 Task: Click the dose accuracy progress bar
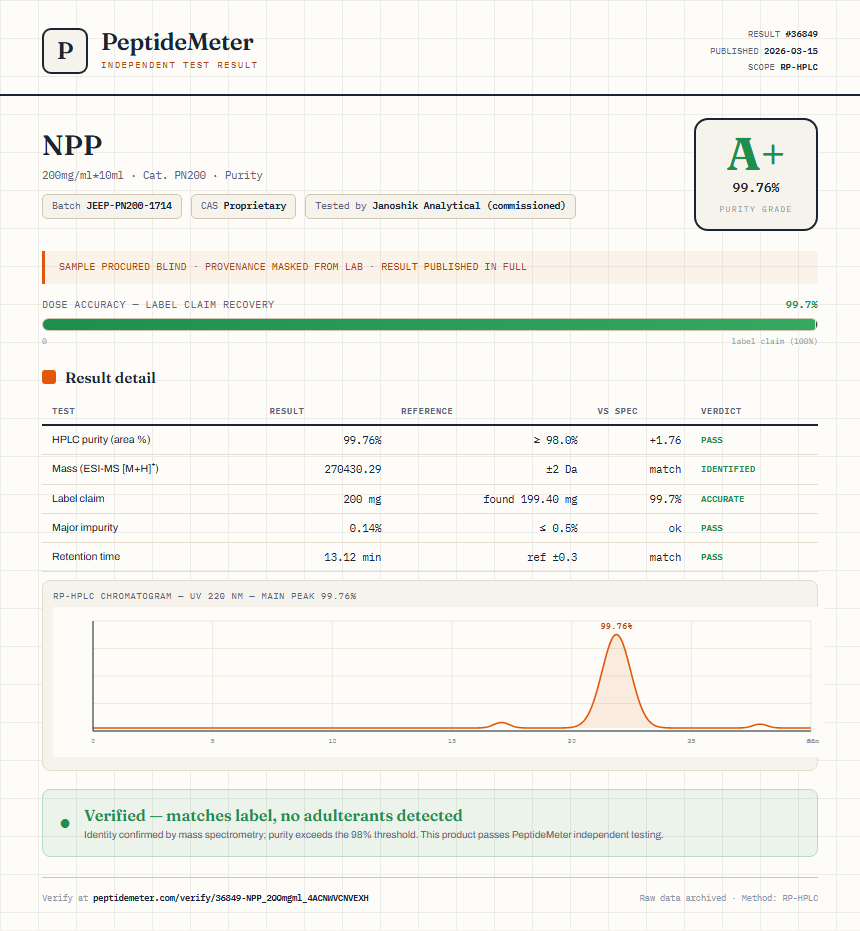429,324
